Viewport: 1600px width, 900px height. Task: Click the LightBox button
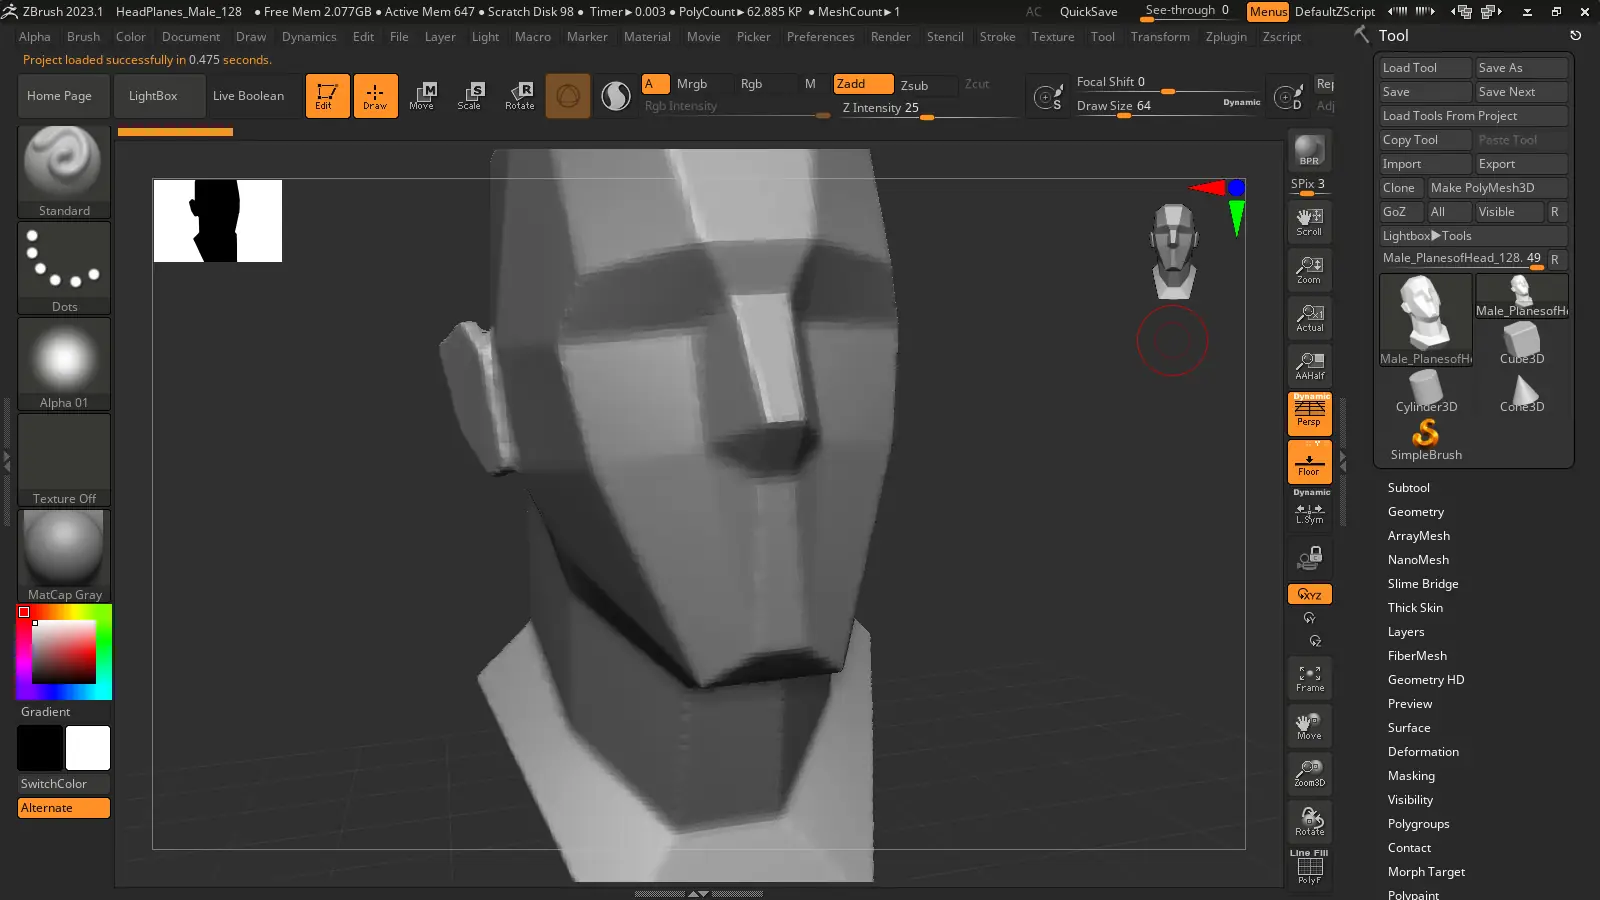[153, 96]
